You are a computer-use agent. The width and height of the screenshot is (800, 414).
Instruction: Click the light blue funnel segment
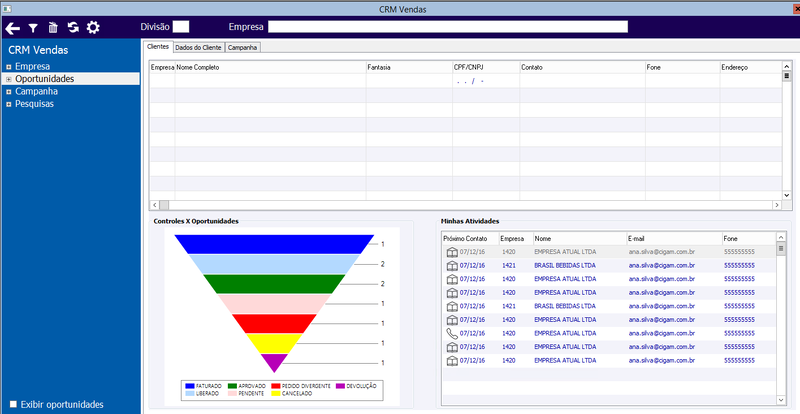[x=274, y=264]
